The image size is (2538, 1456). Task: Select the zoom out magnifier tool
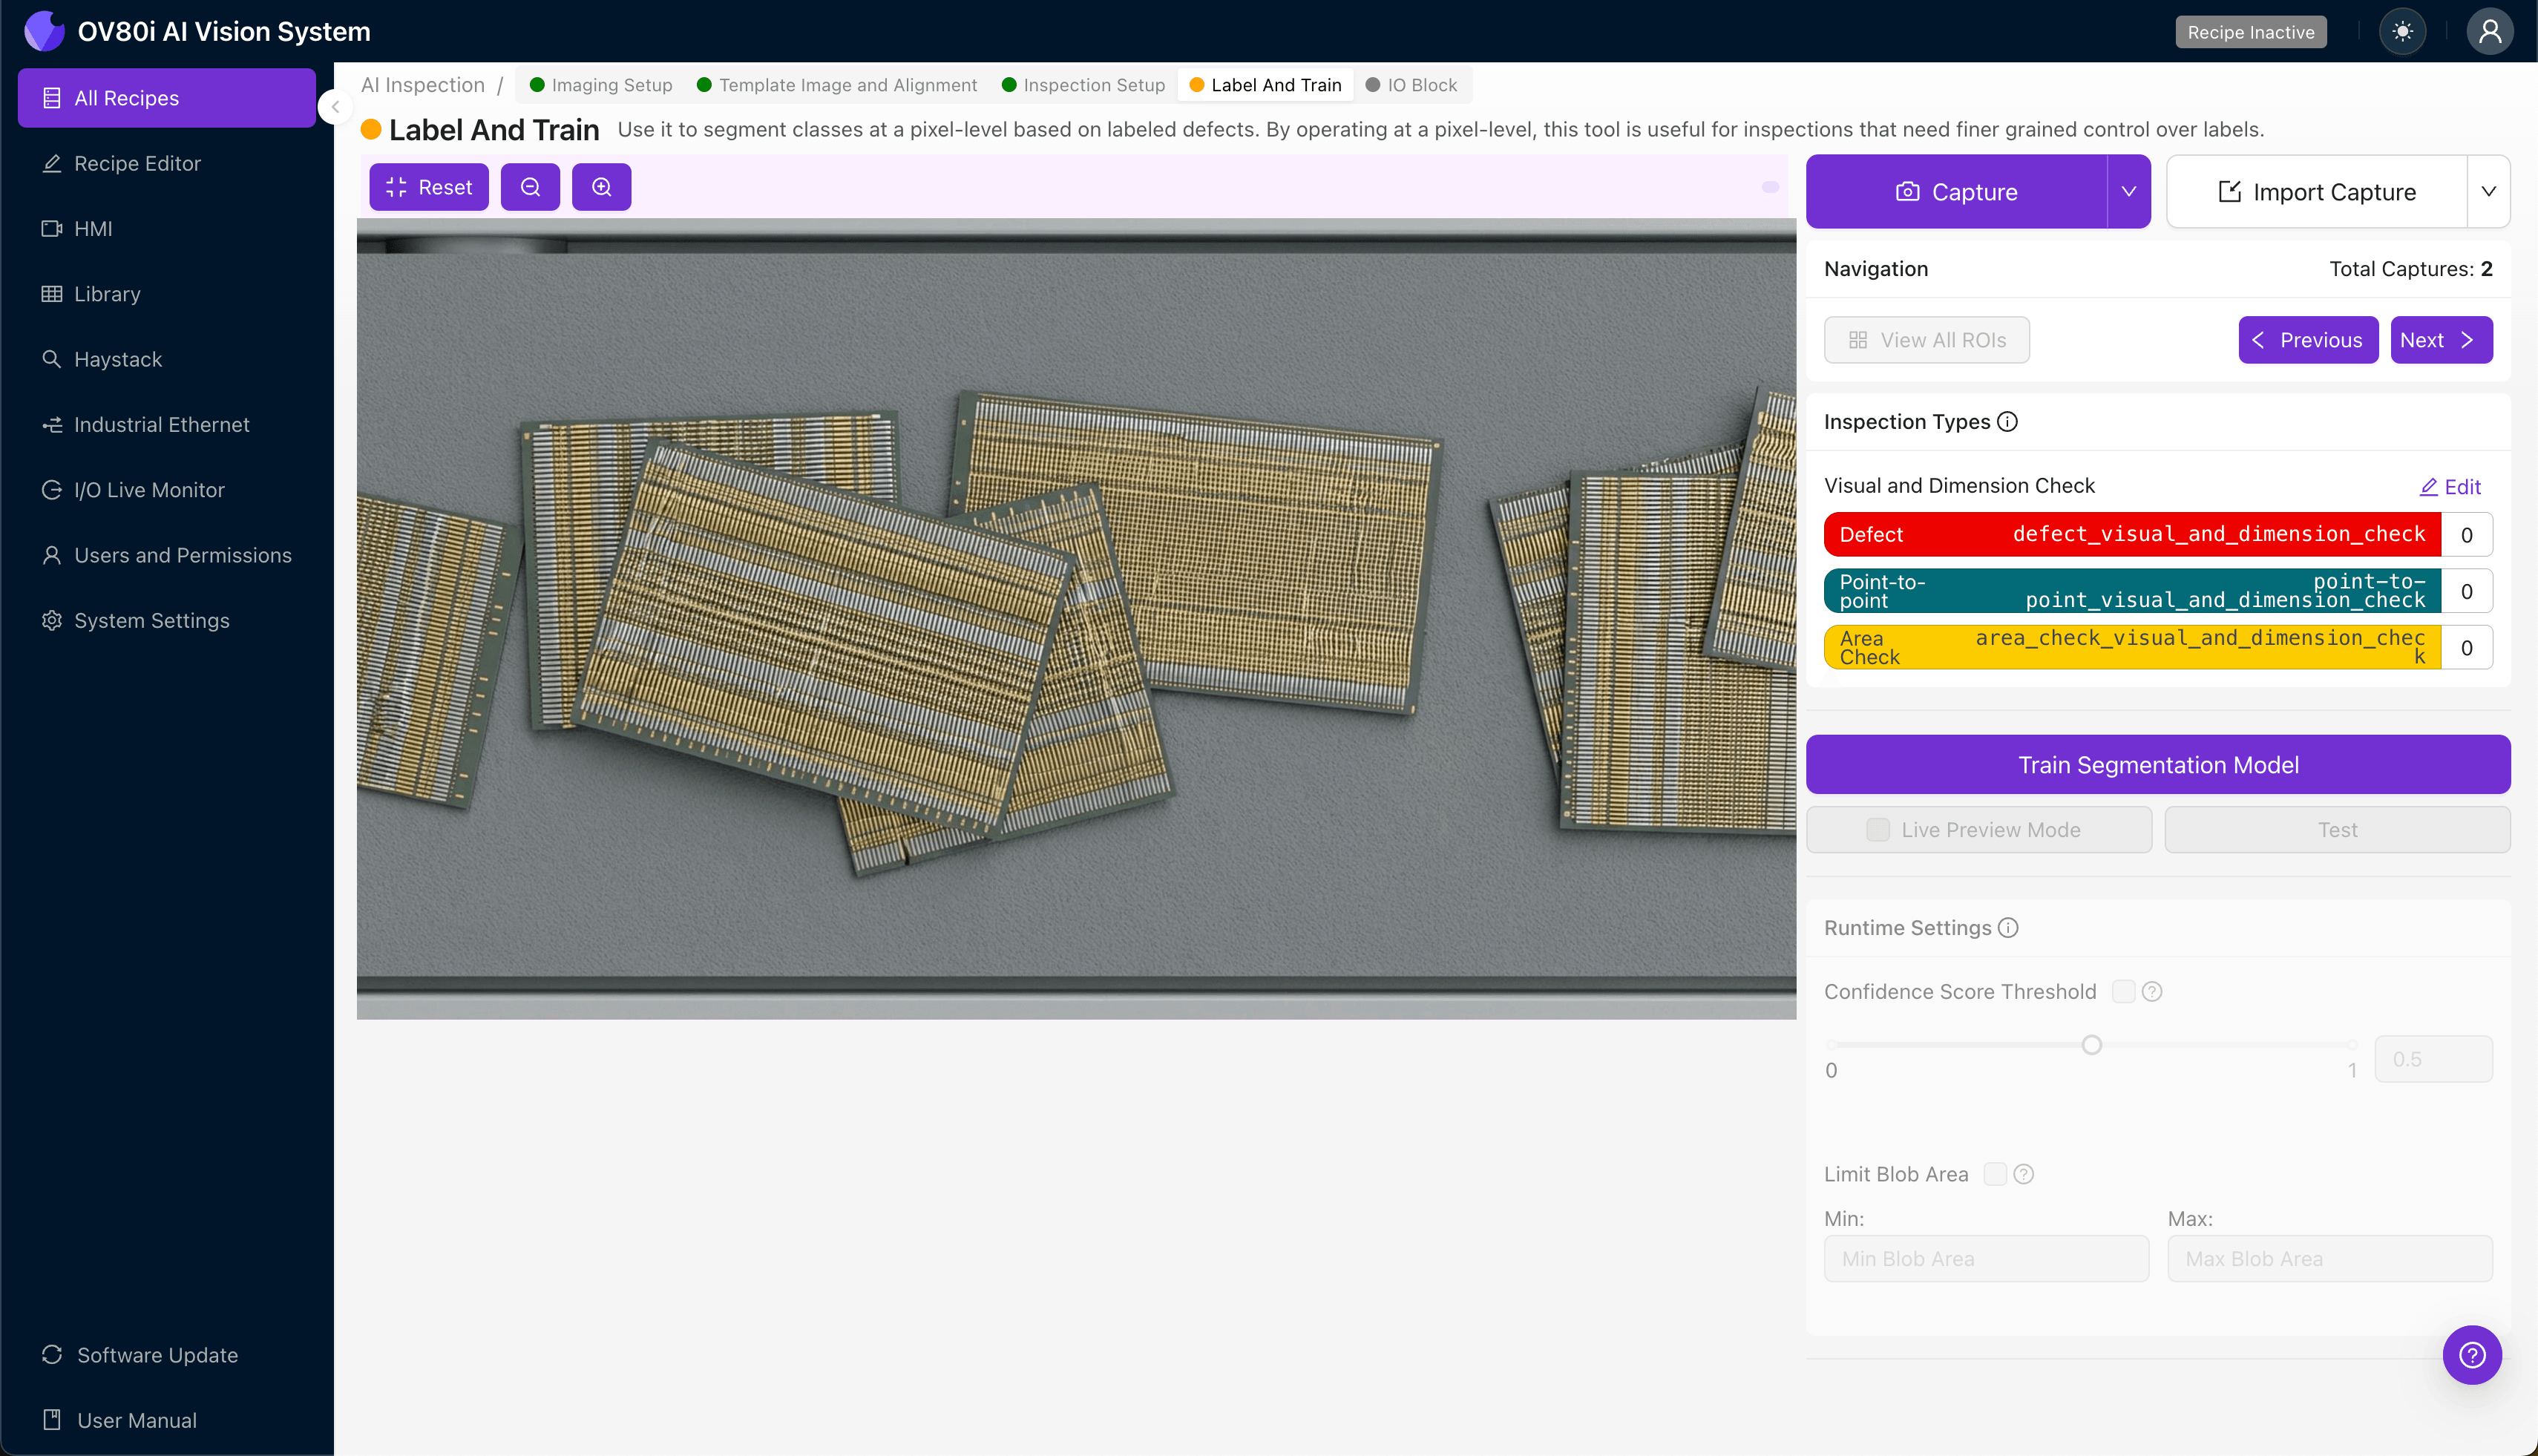tap(530, 186)
